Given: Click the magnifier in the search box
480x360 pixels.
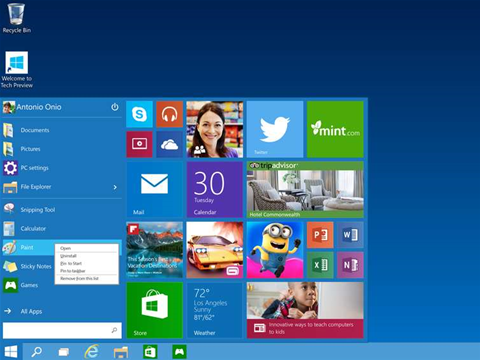Looking at the screenshot, I should point(114,330).
